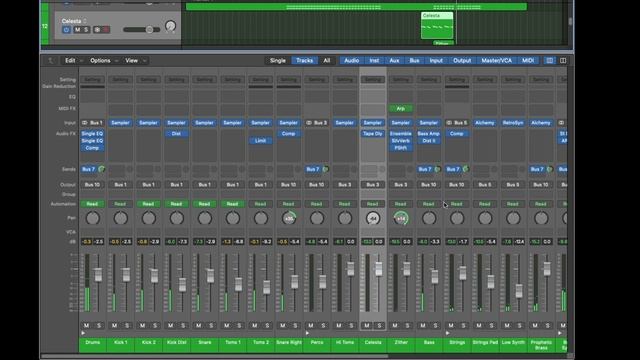Switch mixer to wide channel strips view

pyautogui.click(x=563, y=60)
